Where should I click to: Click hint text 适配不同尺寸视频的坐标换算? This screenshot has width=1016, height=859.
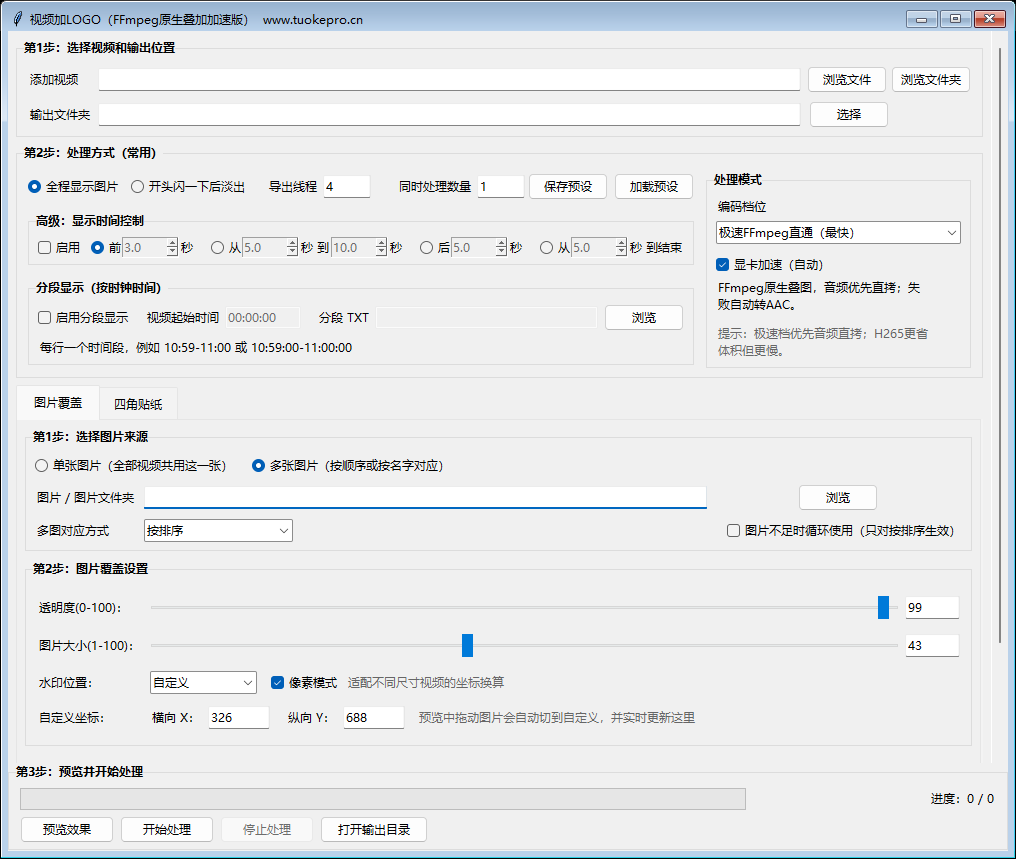tap(426, 682)
